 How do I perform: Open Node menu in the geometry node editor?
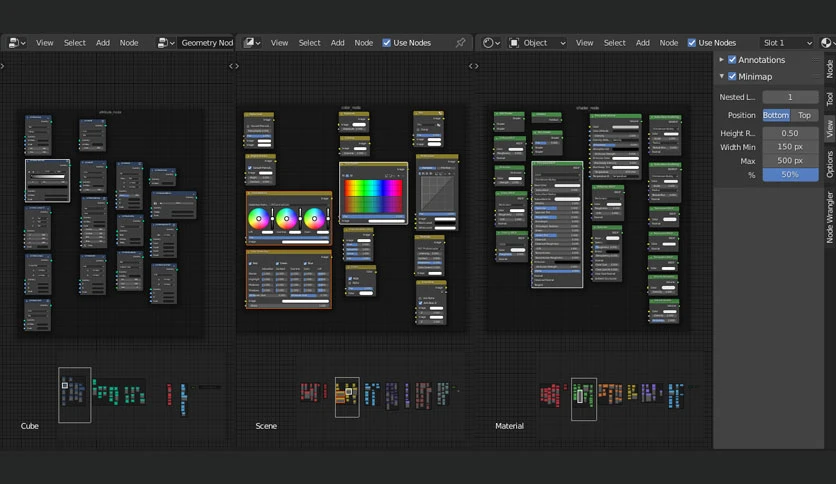(x=129, y=43)
